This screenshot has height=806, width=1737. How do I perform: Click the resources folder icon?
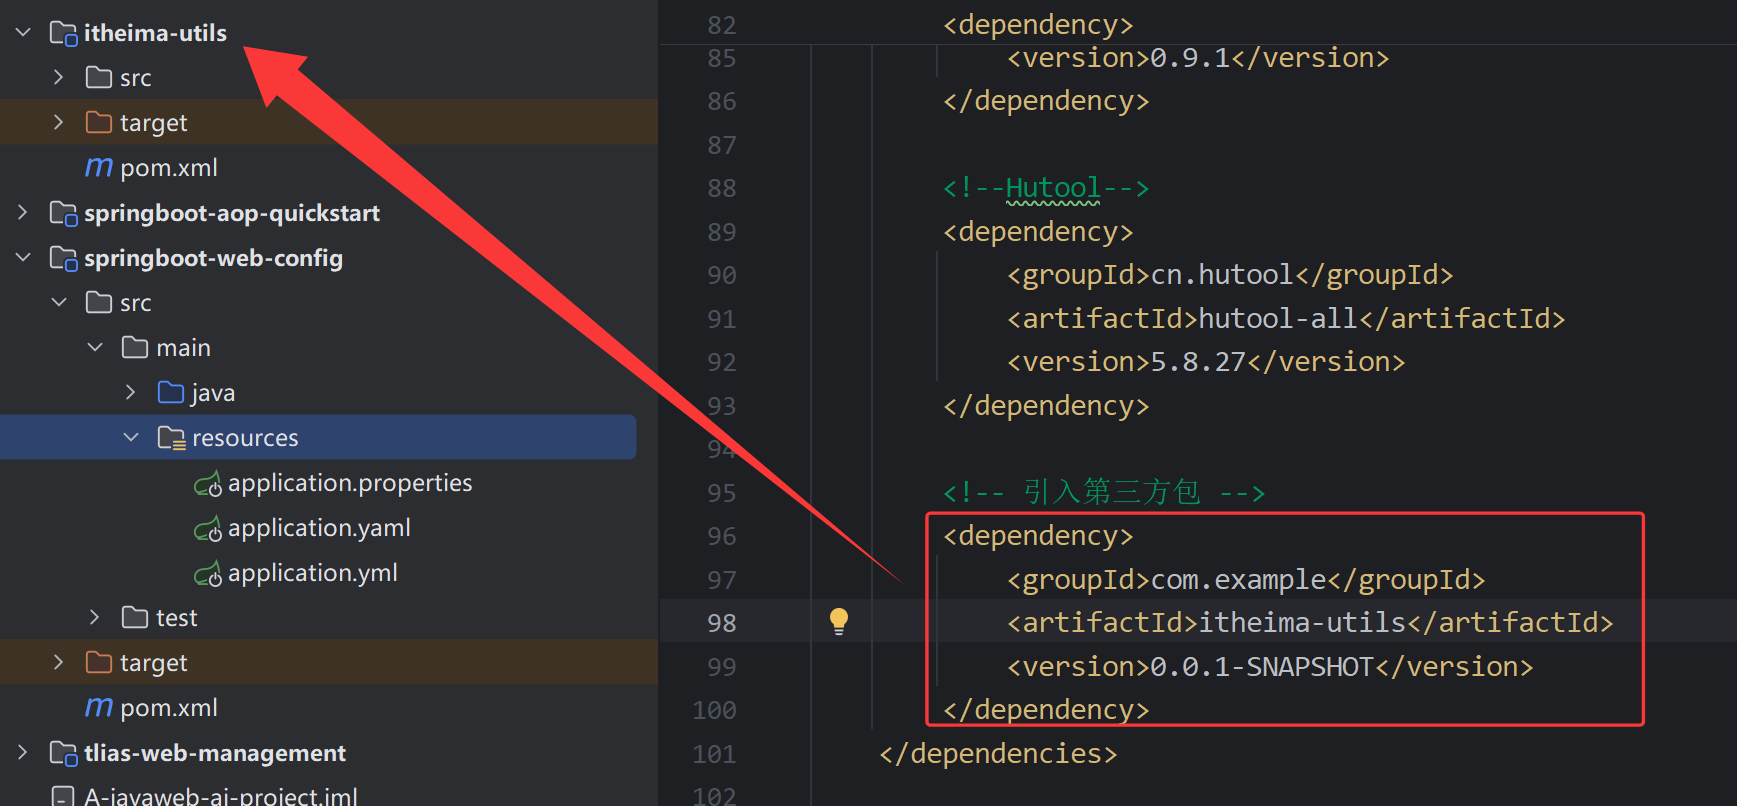(171, 438)
